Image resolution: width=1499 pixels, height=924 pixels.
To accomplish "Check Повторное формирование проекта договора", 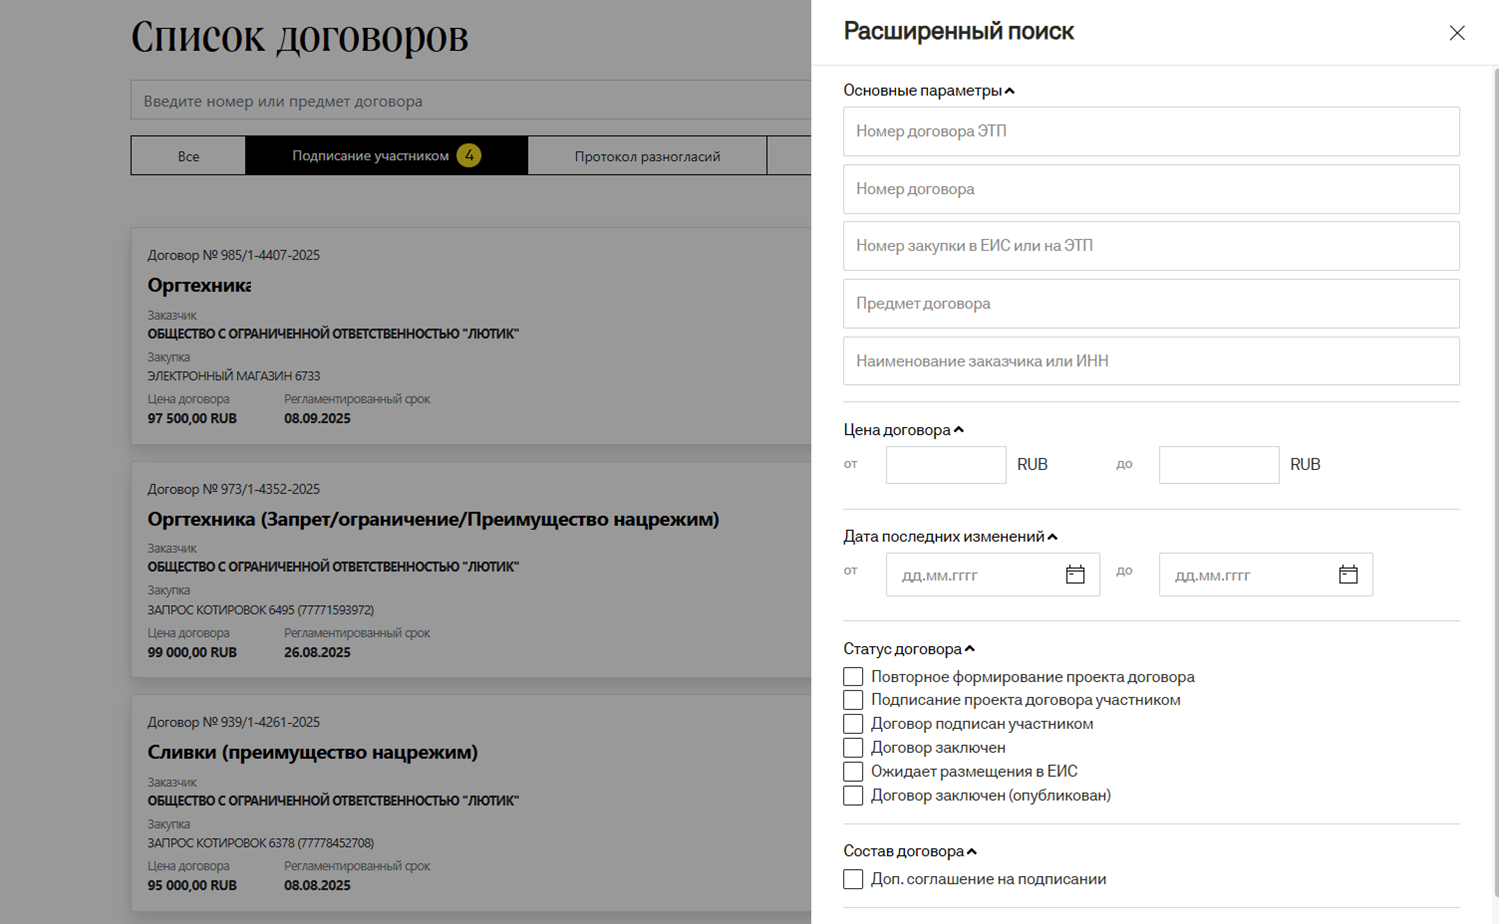I will click(853, 677).
